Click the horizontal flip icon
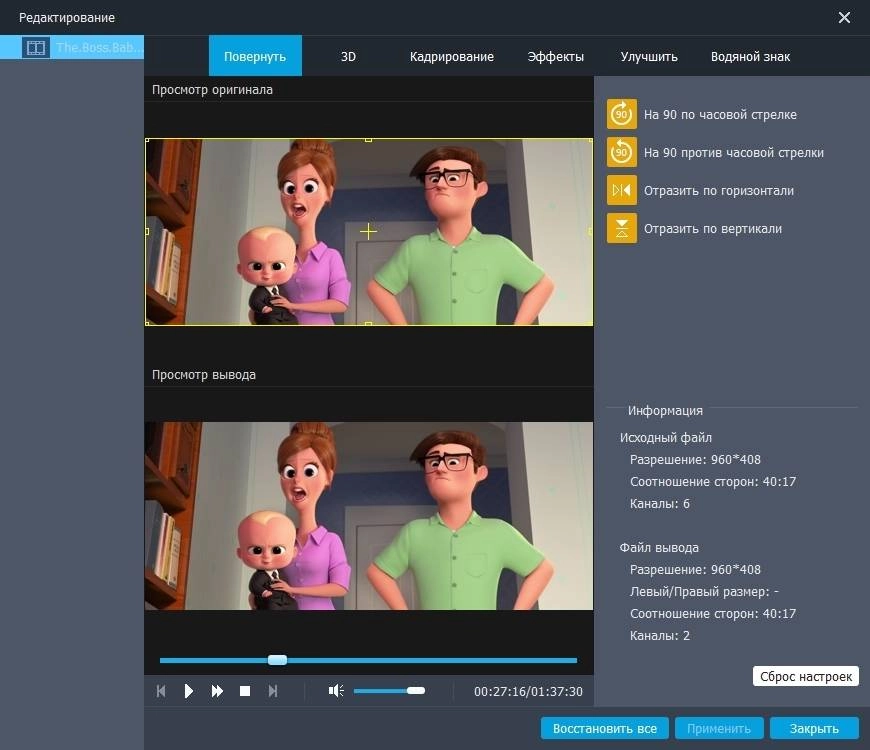 621,190
